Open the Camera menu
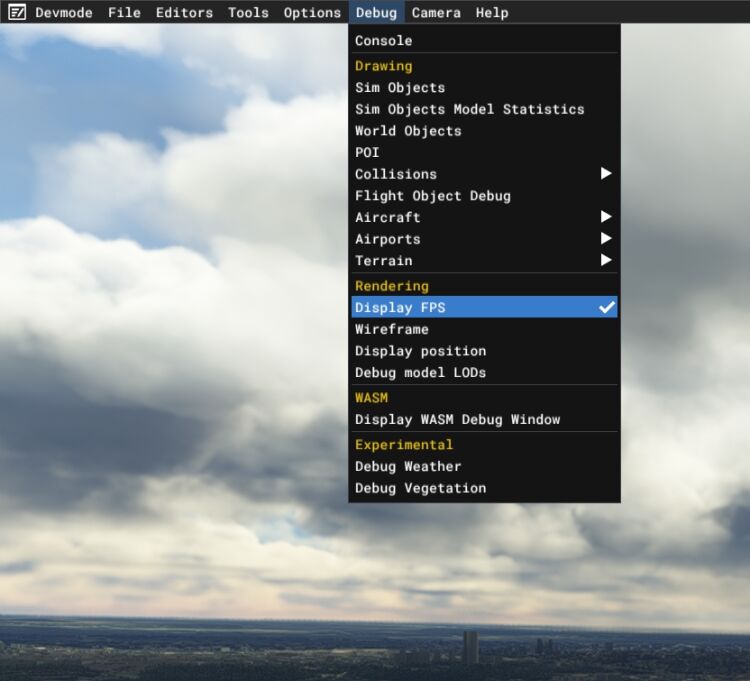The image size is (750, 681). (x=436, y=13)
